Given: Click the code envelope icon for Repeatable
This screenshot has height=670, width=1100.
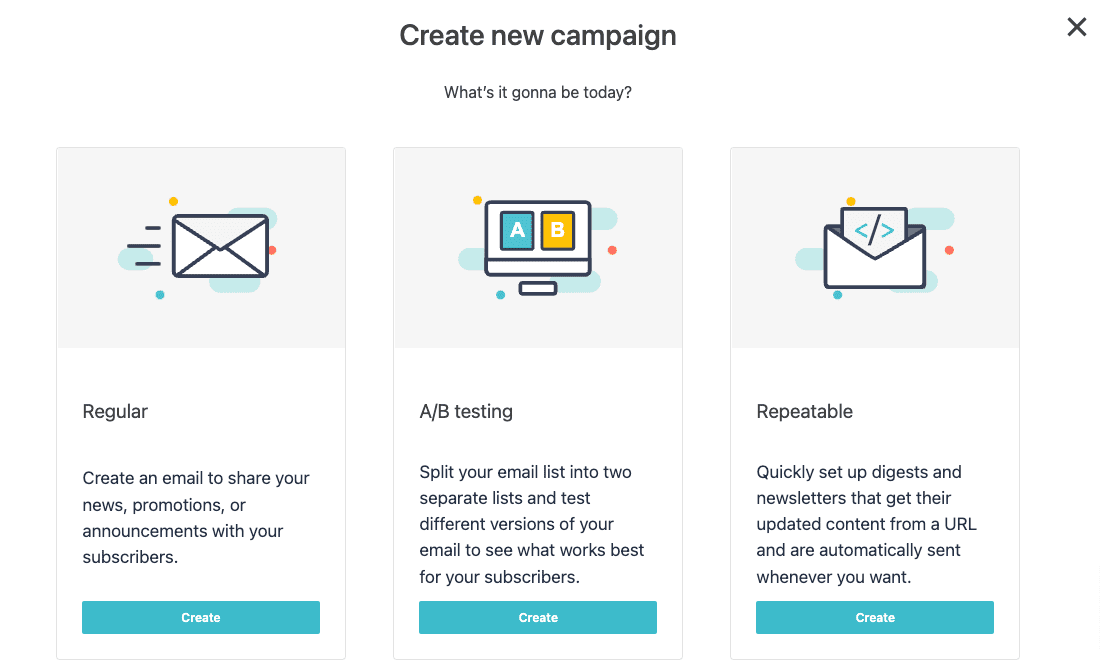Looking at the screenshot, I should pos(875,250).
